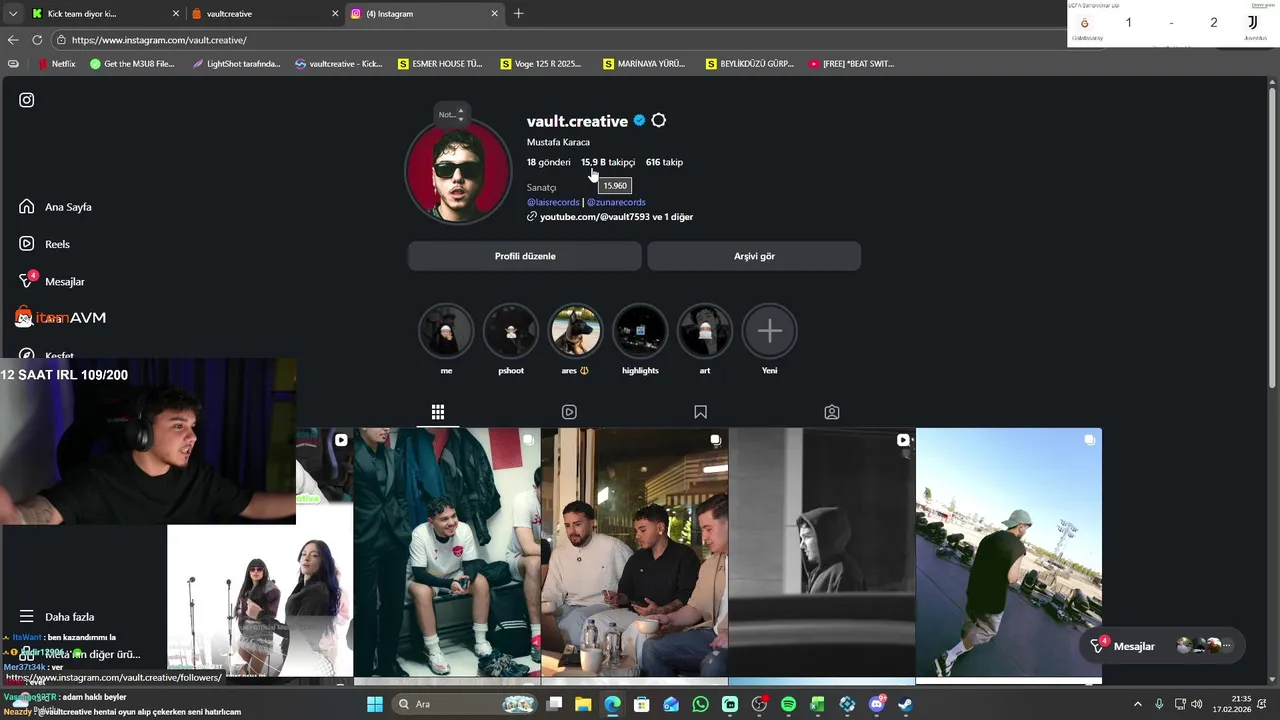Switch to the vaultcreative browser tab
1280x720 pixels.
pyautogui.click(x=265, y=14)
